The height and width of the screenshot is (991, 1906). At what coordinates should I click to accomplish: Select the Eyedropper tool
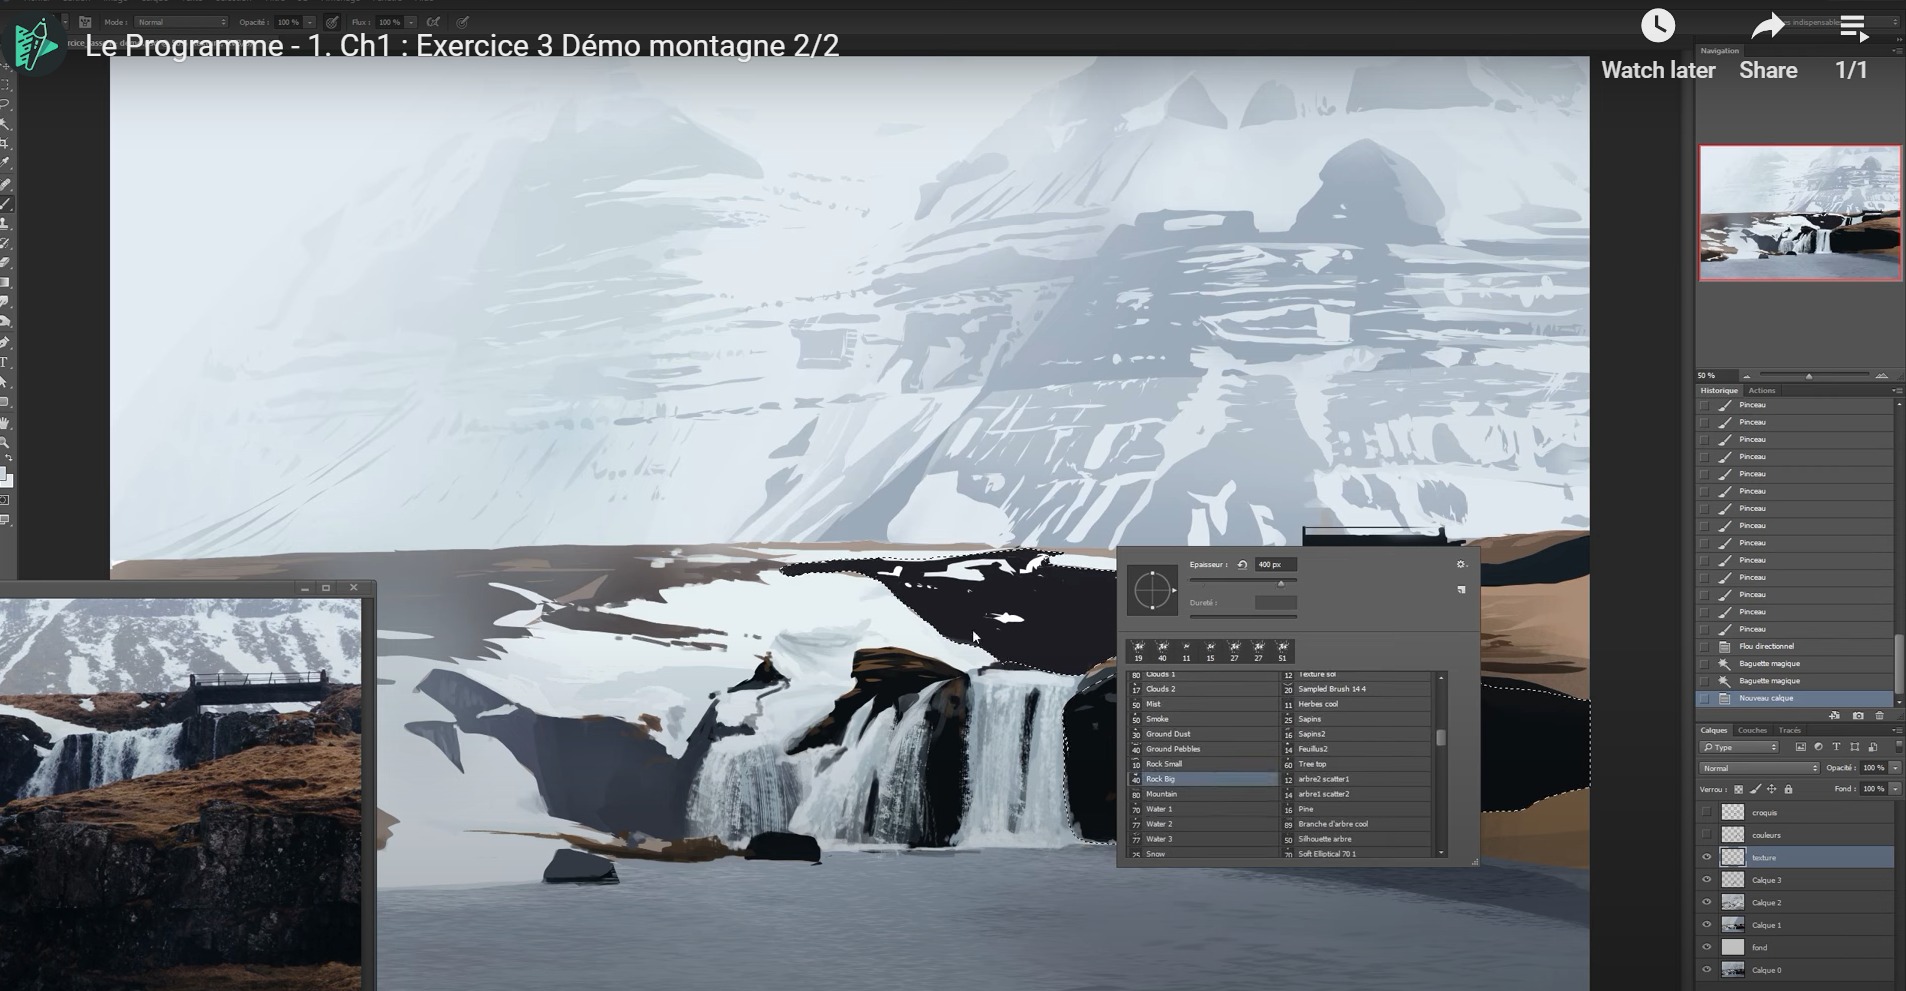pyautogui.click(x=5, y=163)
